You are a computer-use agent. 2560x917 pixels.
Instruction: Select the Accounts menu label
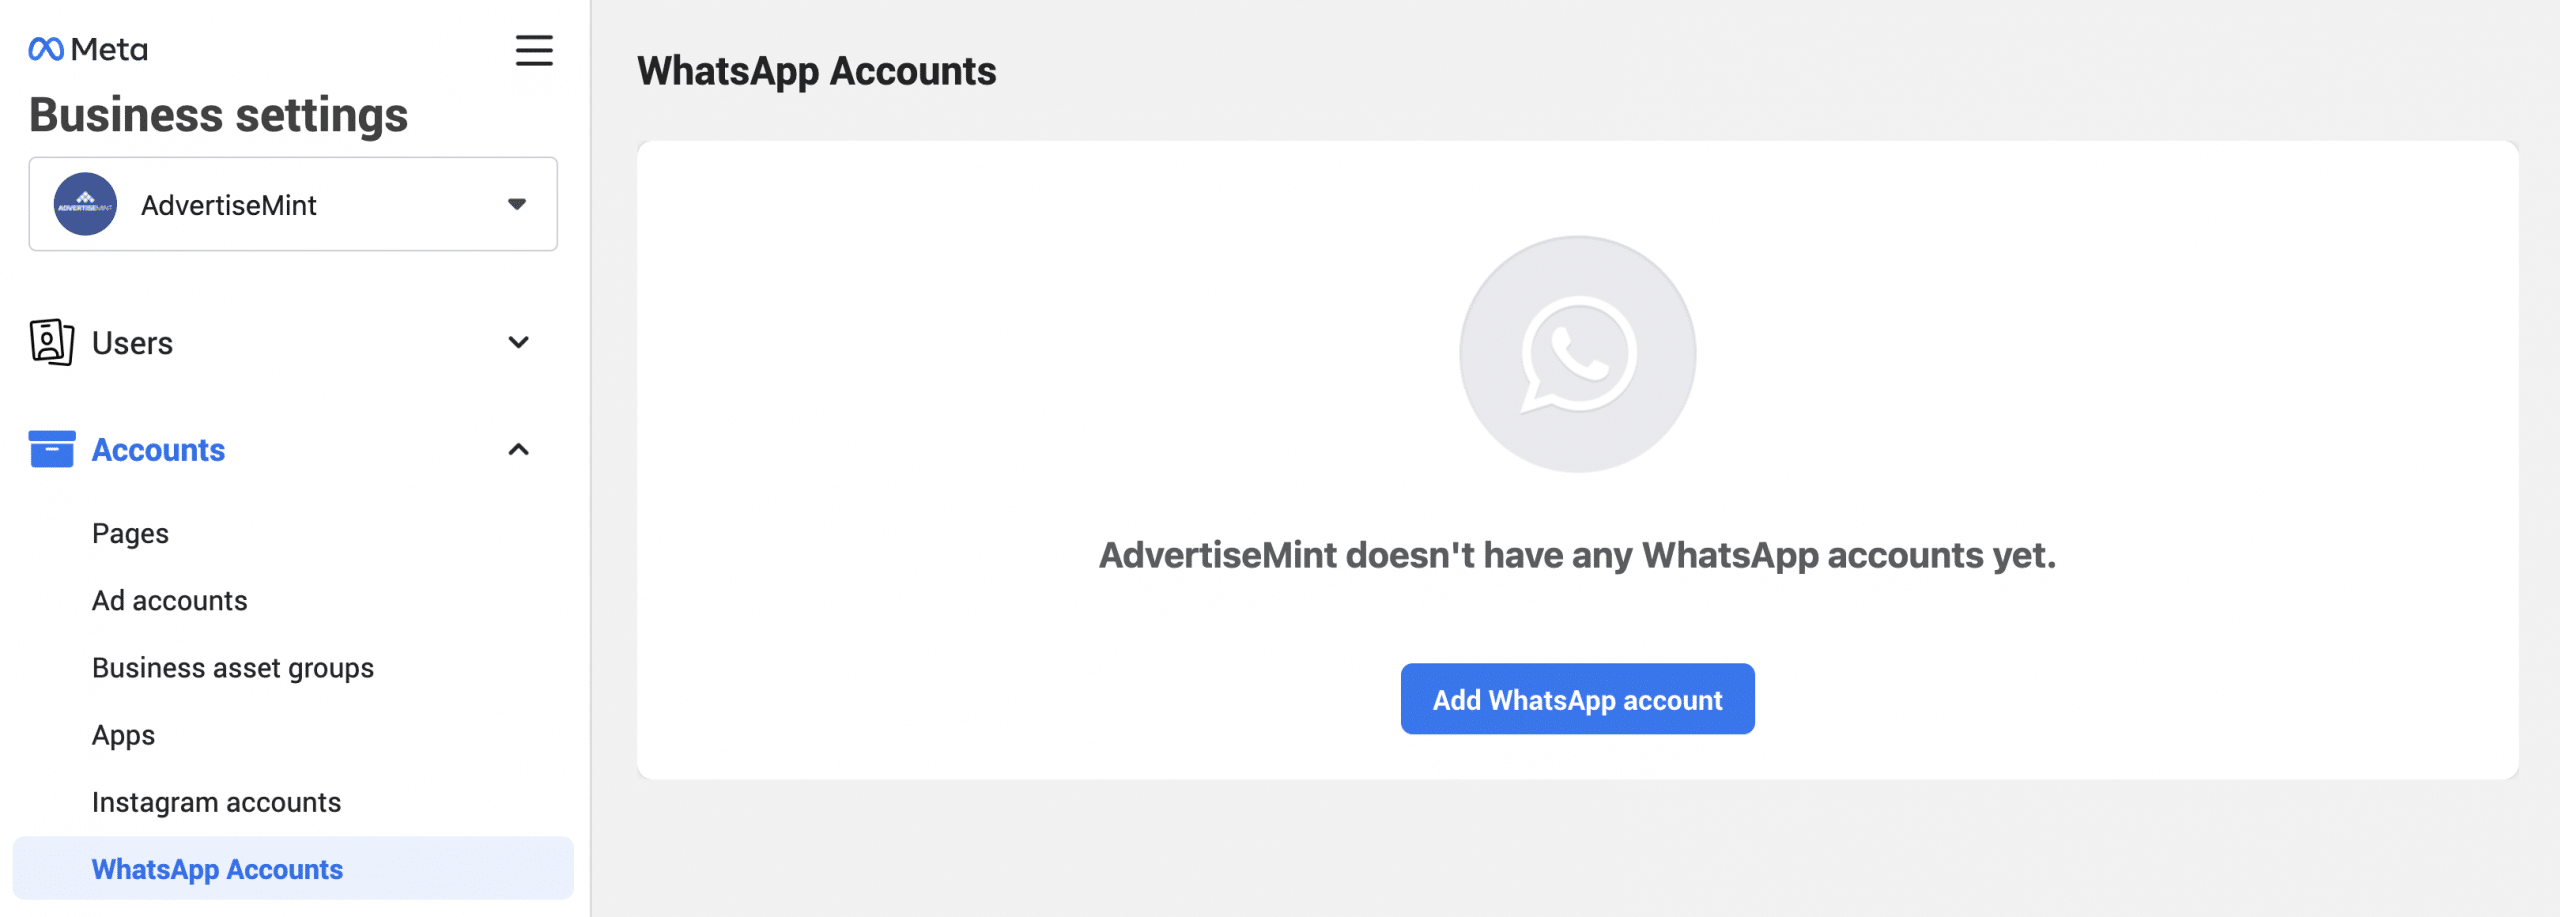coord(158,450)
